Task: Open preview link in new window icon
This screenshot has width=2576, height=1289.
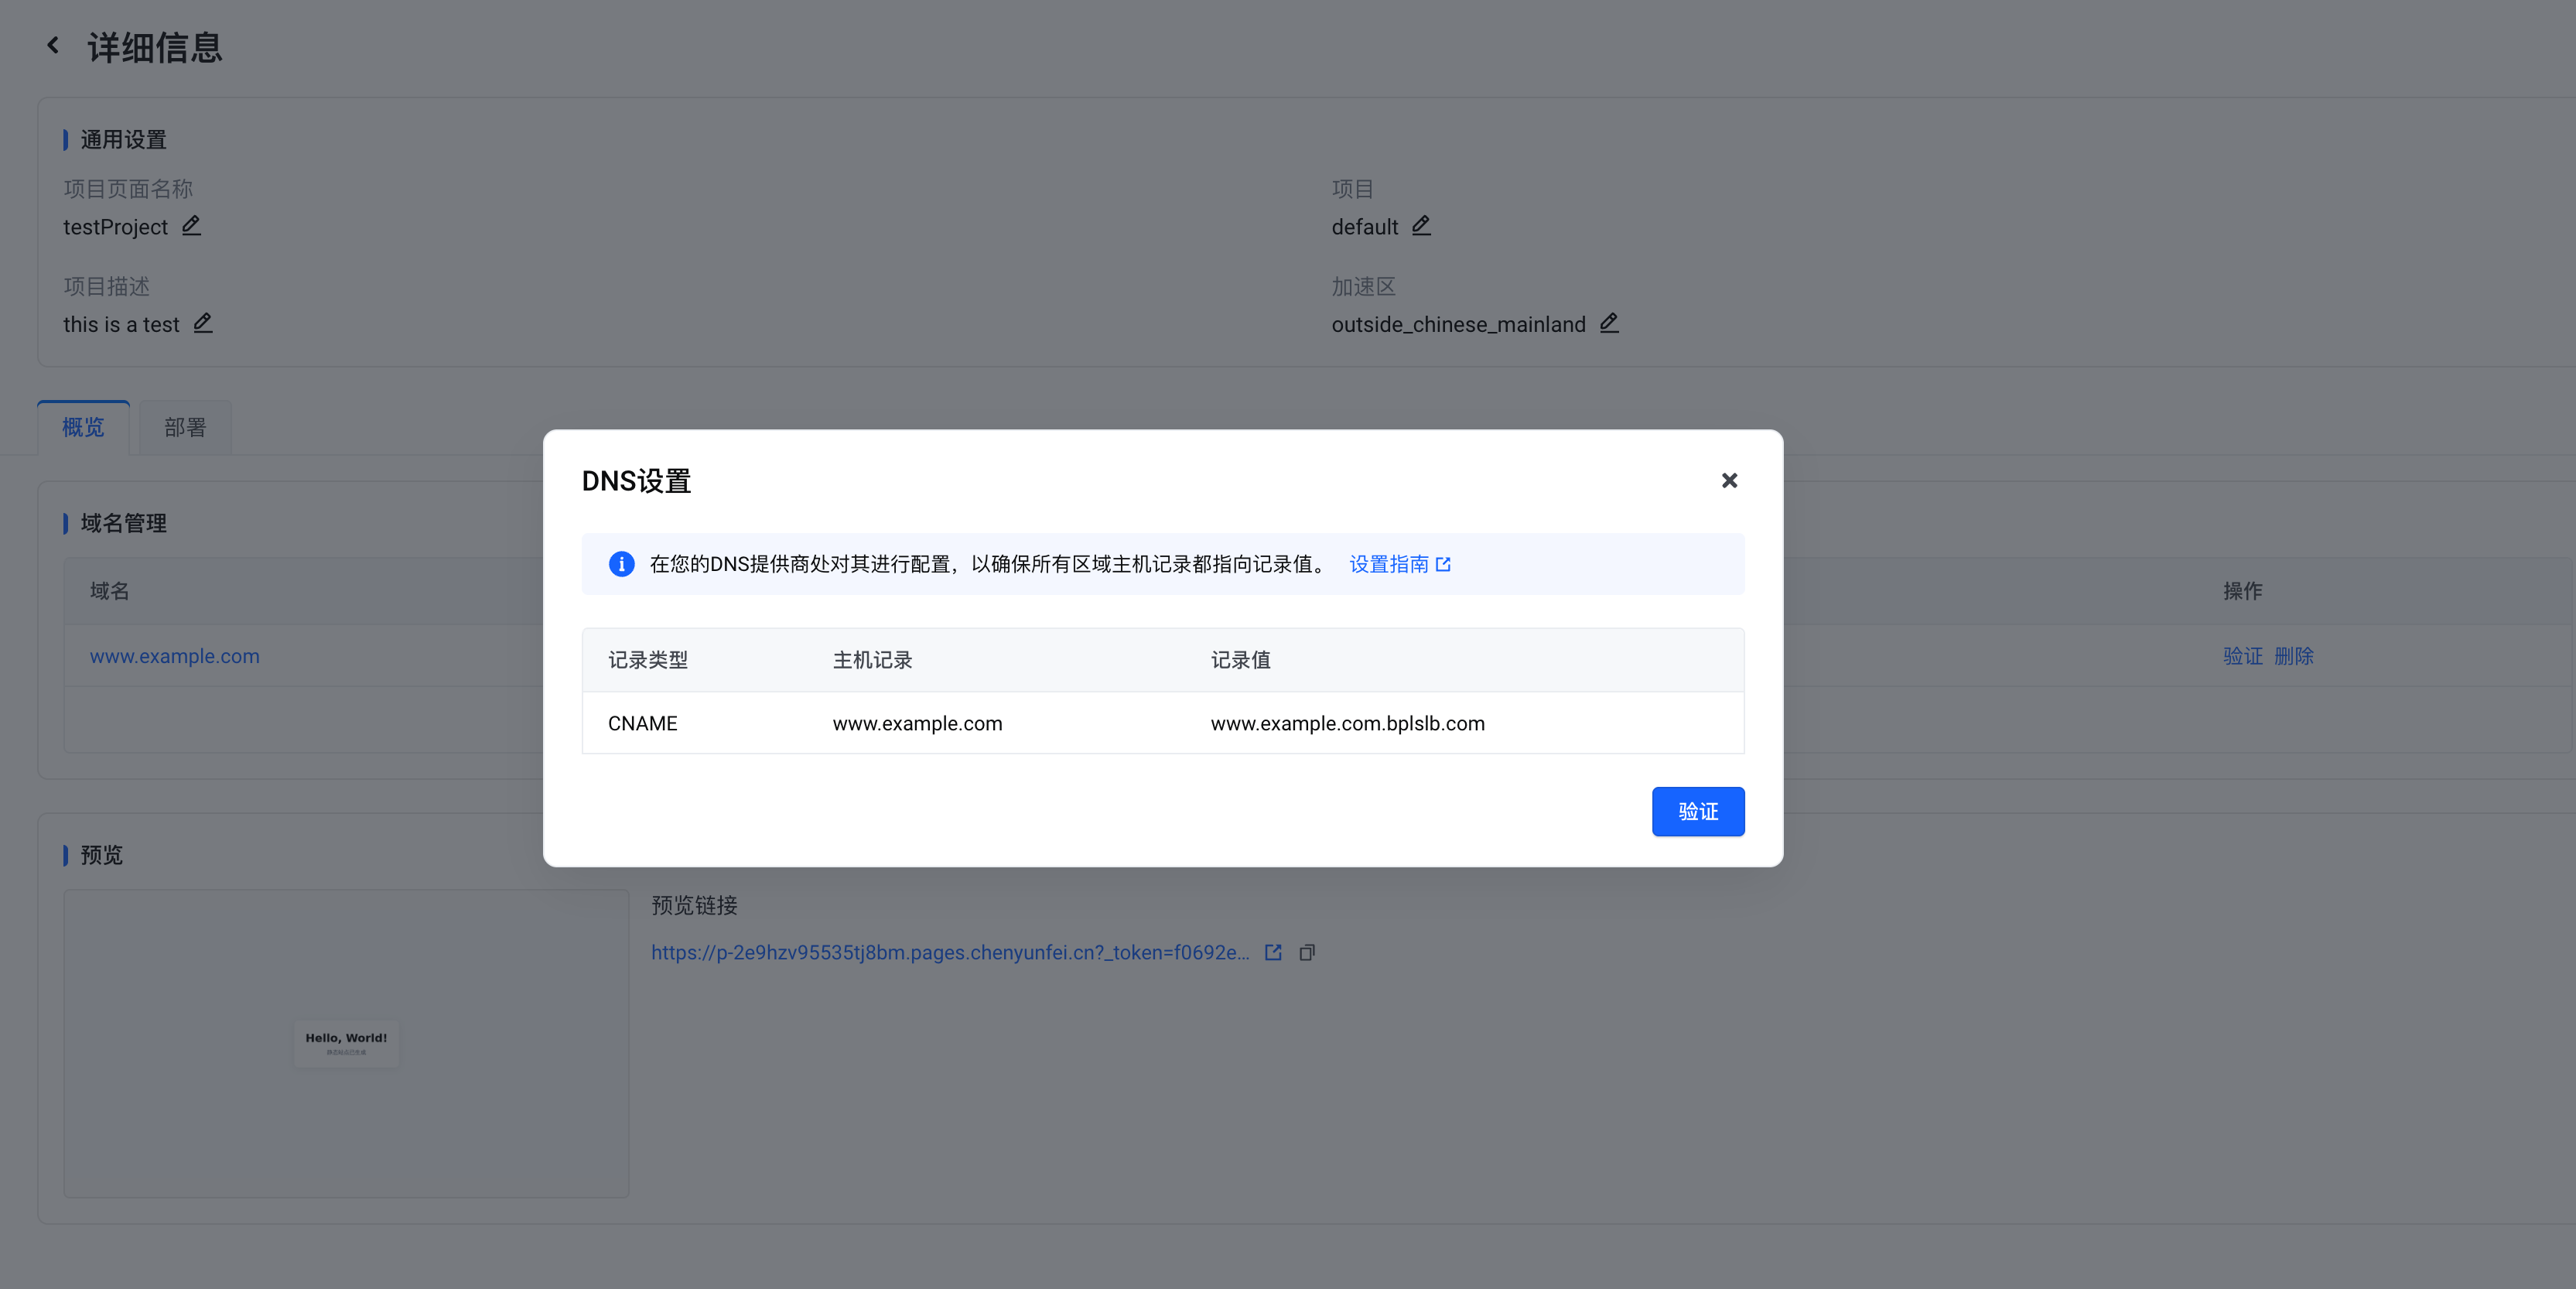Action: [x=1272, y=952]
